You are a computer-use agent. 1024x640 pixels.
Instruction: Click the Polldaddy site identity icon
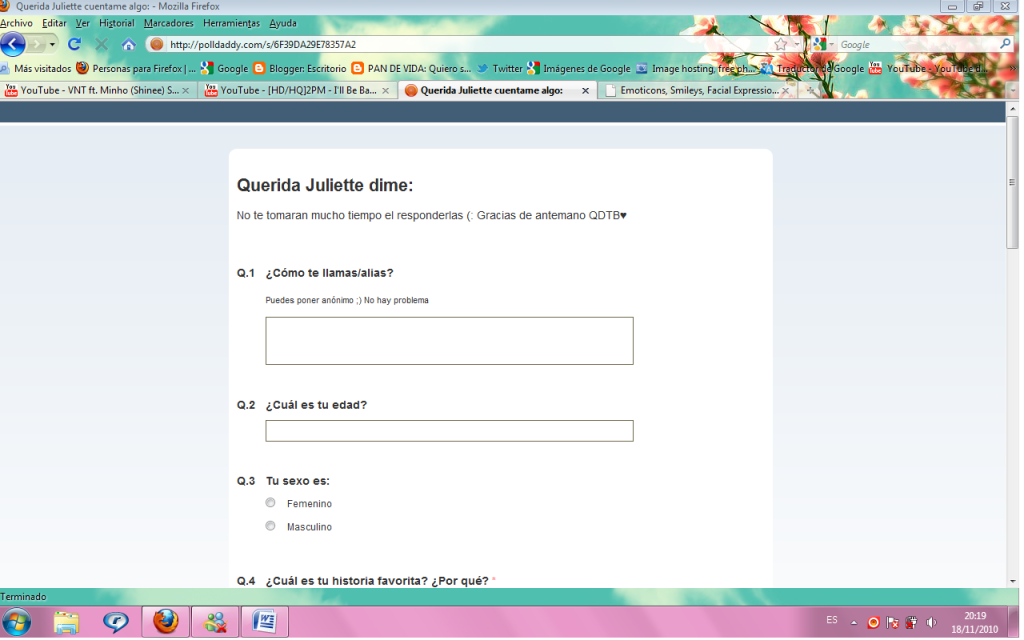tap(156, 44)
